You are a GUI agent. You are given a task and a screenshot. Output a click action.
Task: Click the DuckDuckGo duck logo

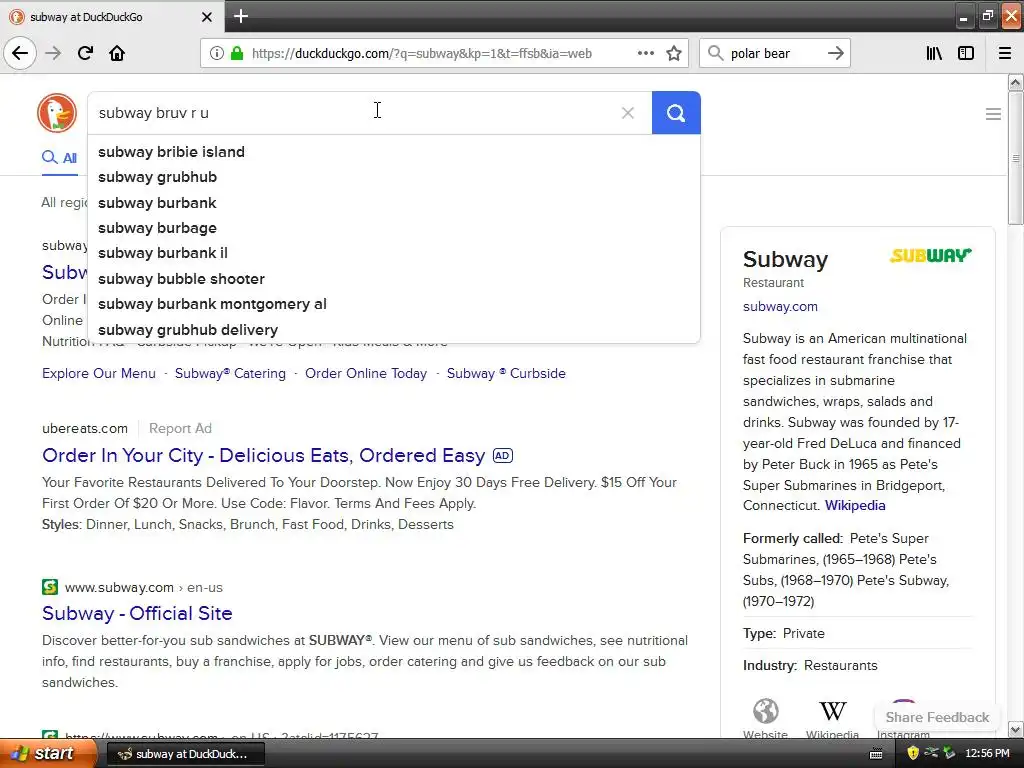57,113
